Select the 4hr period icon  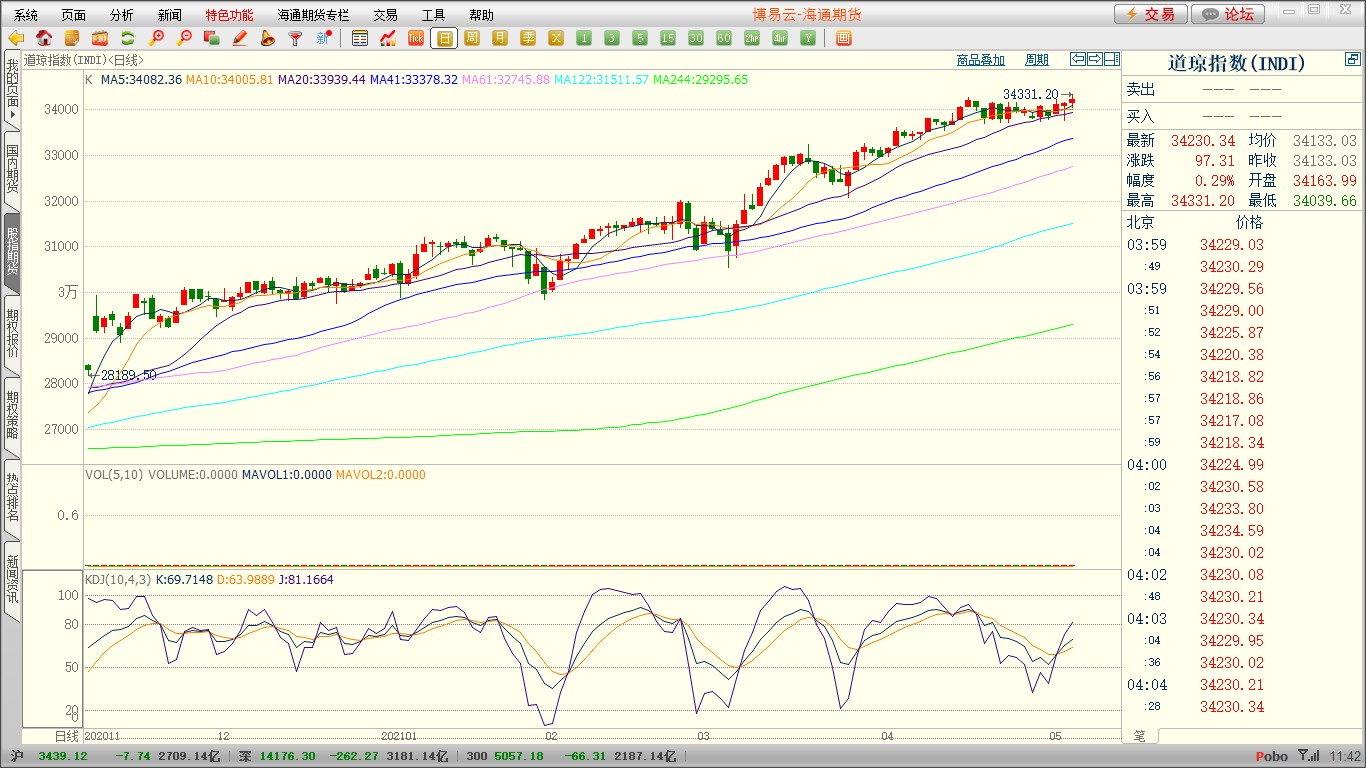tap(780, 38)
